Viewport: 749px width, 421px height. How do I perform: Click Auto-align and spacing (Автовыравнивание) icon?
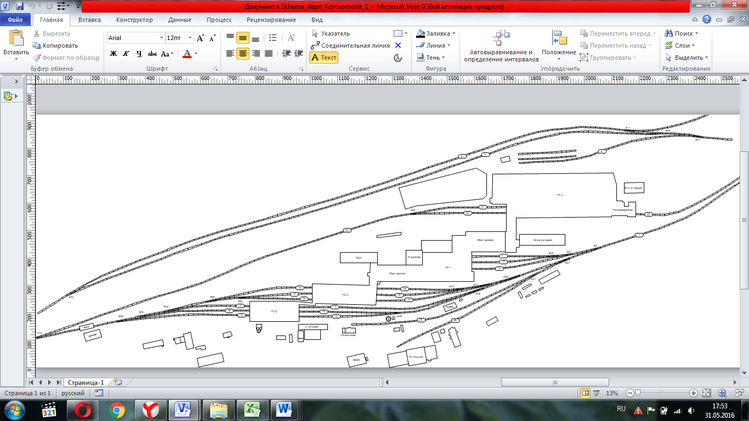click(x=503, y=40)
